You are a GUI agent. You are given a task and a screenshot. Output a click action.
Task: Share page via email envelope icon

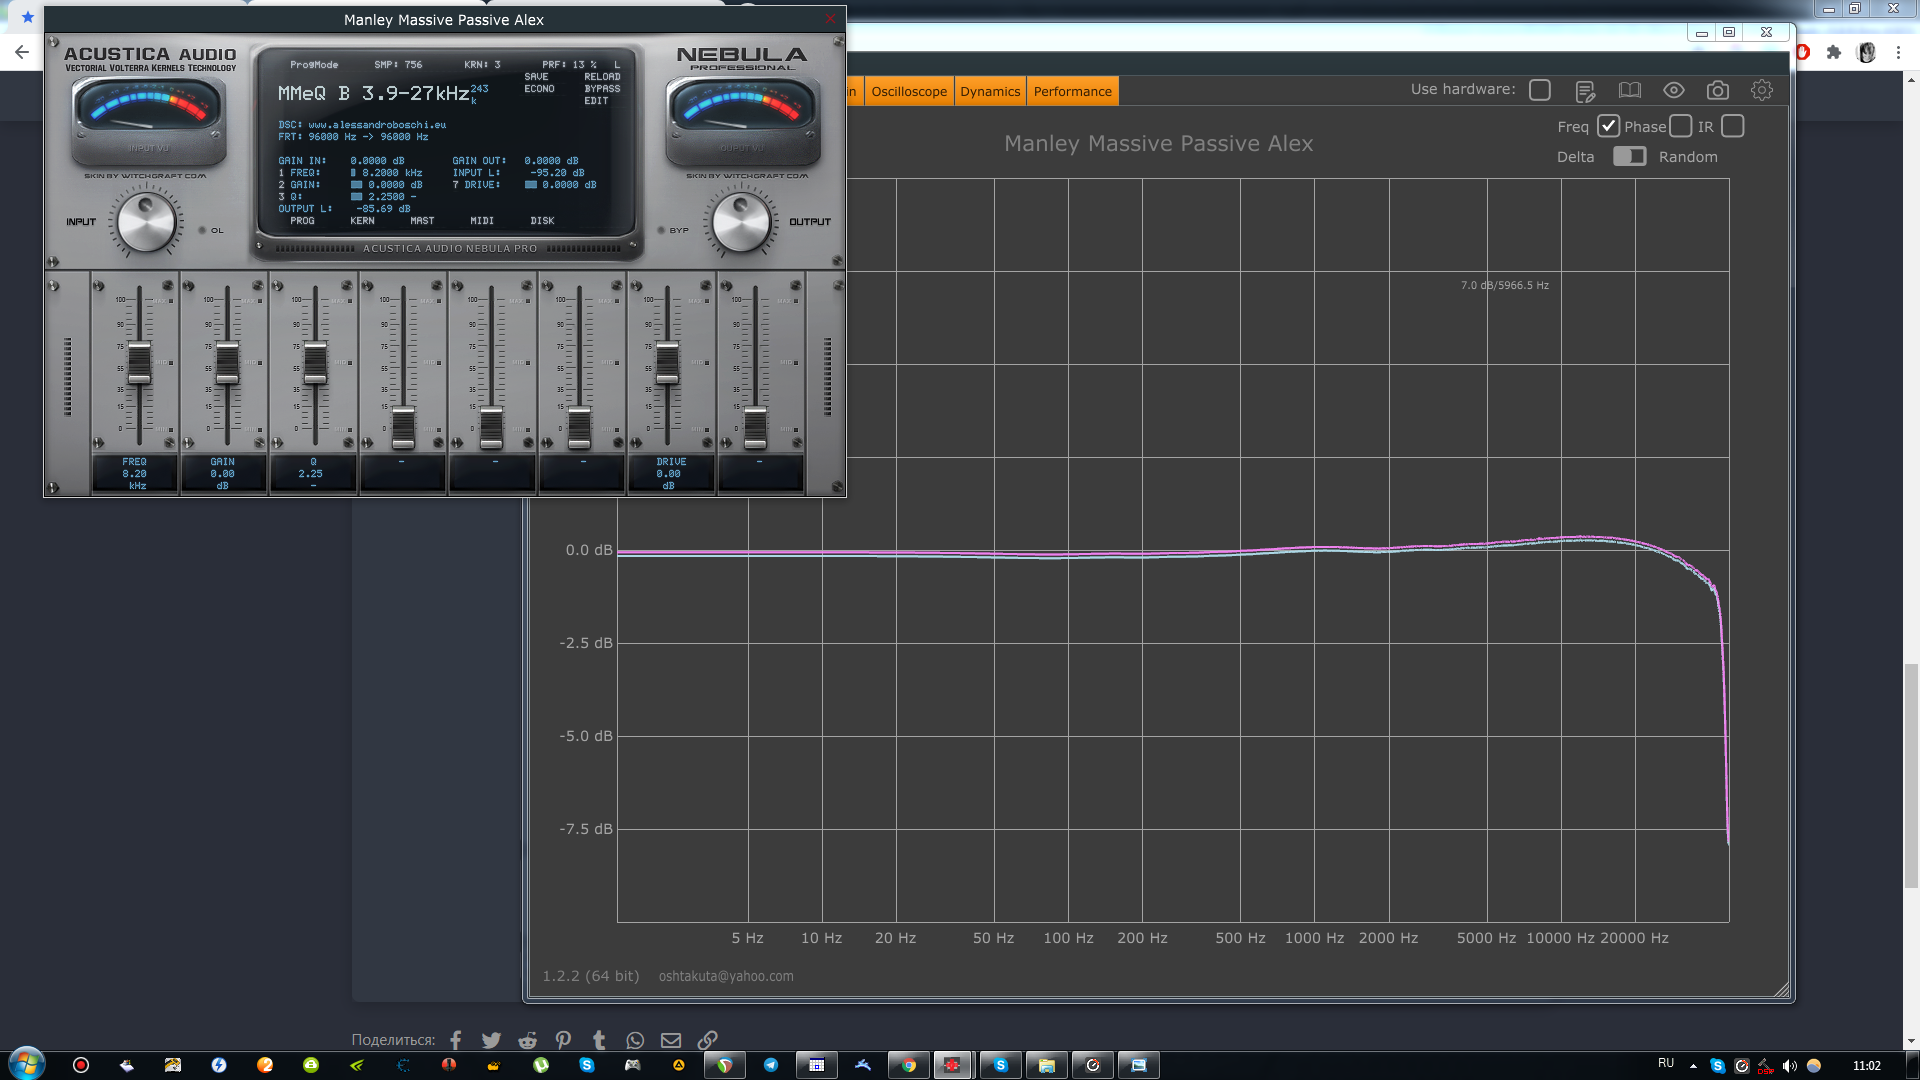click(671, 1040)
